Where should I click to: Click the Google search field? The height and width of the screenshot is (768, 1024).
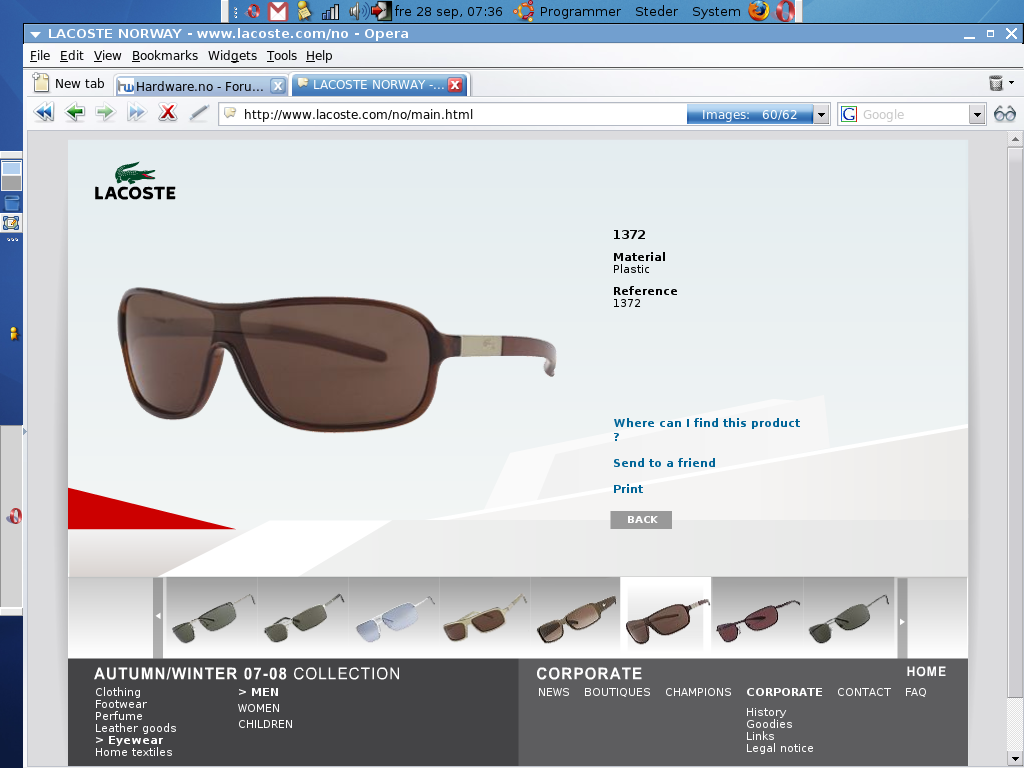(913, 115)
